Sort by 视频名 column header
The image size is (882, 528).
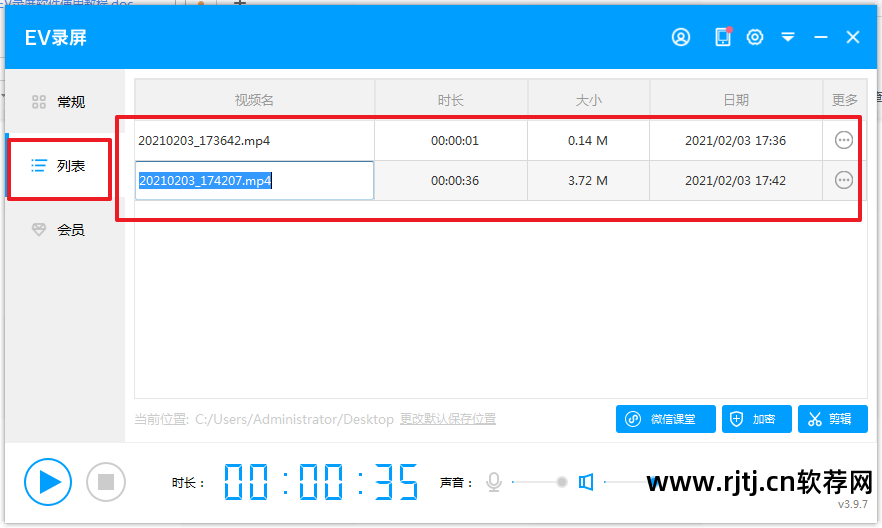(254, 100)
